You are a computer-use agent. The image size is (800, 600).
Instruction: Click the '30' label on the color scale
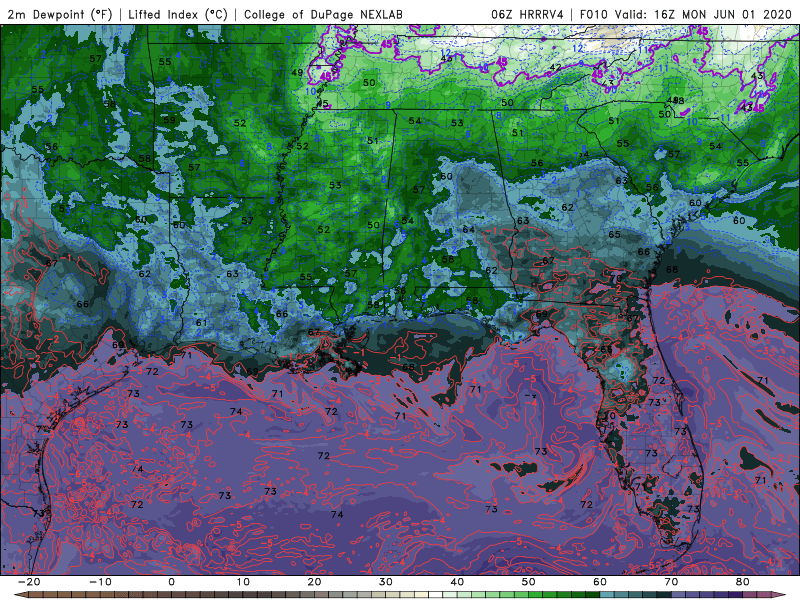[x=386, y=582]
